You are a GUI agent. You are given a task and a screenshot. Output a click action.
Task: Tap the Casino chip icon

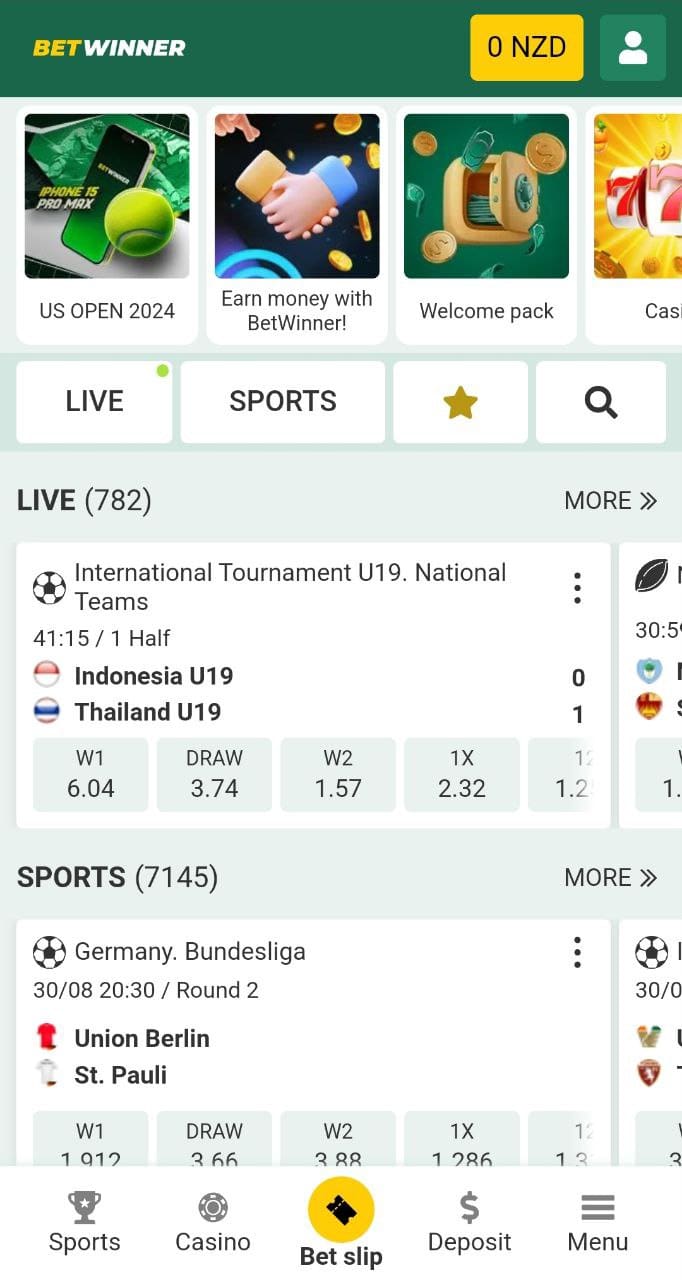[x=213, y=1208]
